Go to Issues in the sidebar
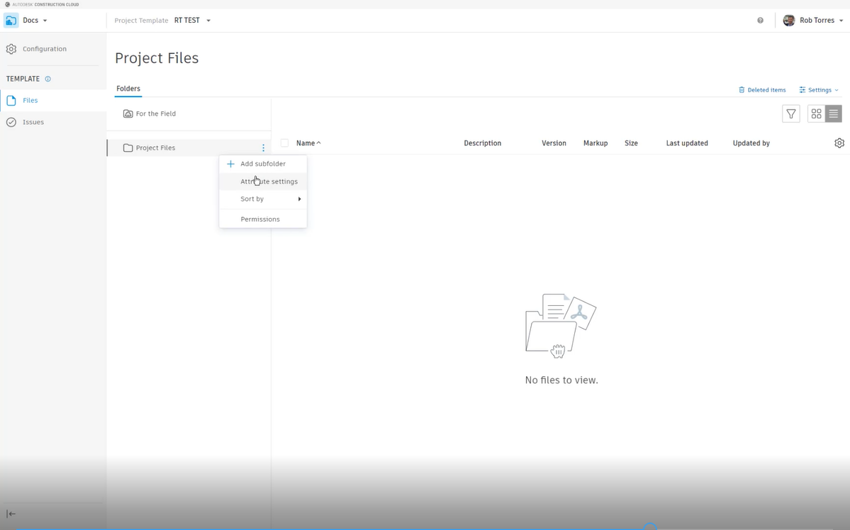850x530 pixels. 53,122
